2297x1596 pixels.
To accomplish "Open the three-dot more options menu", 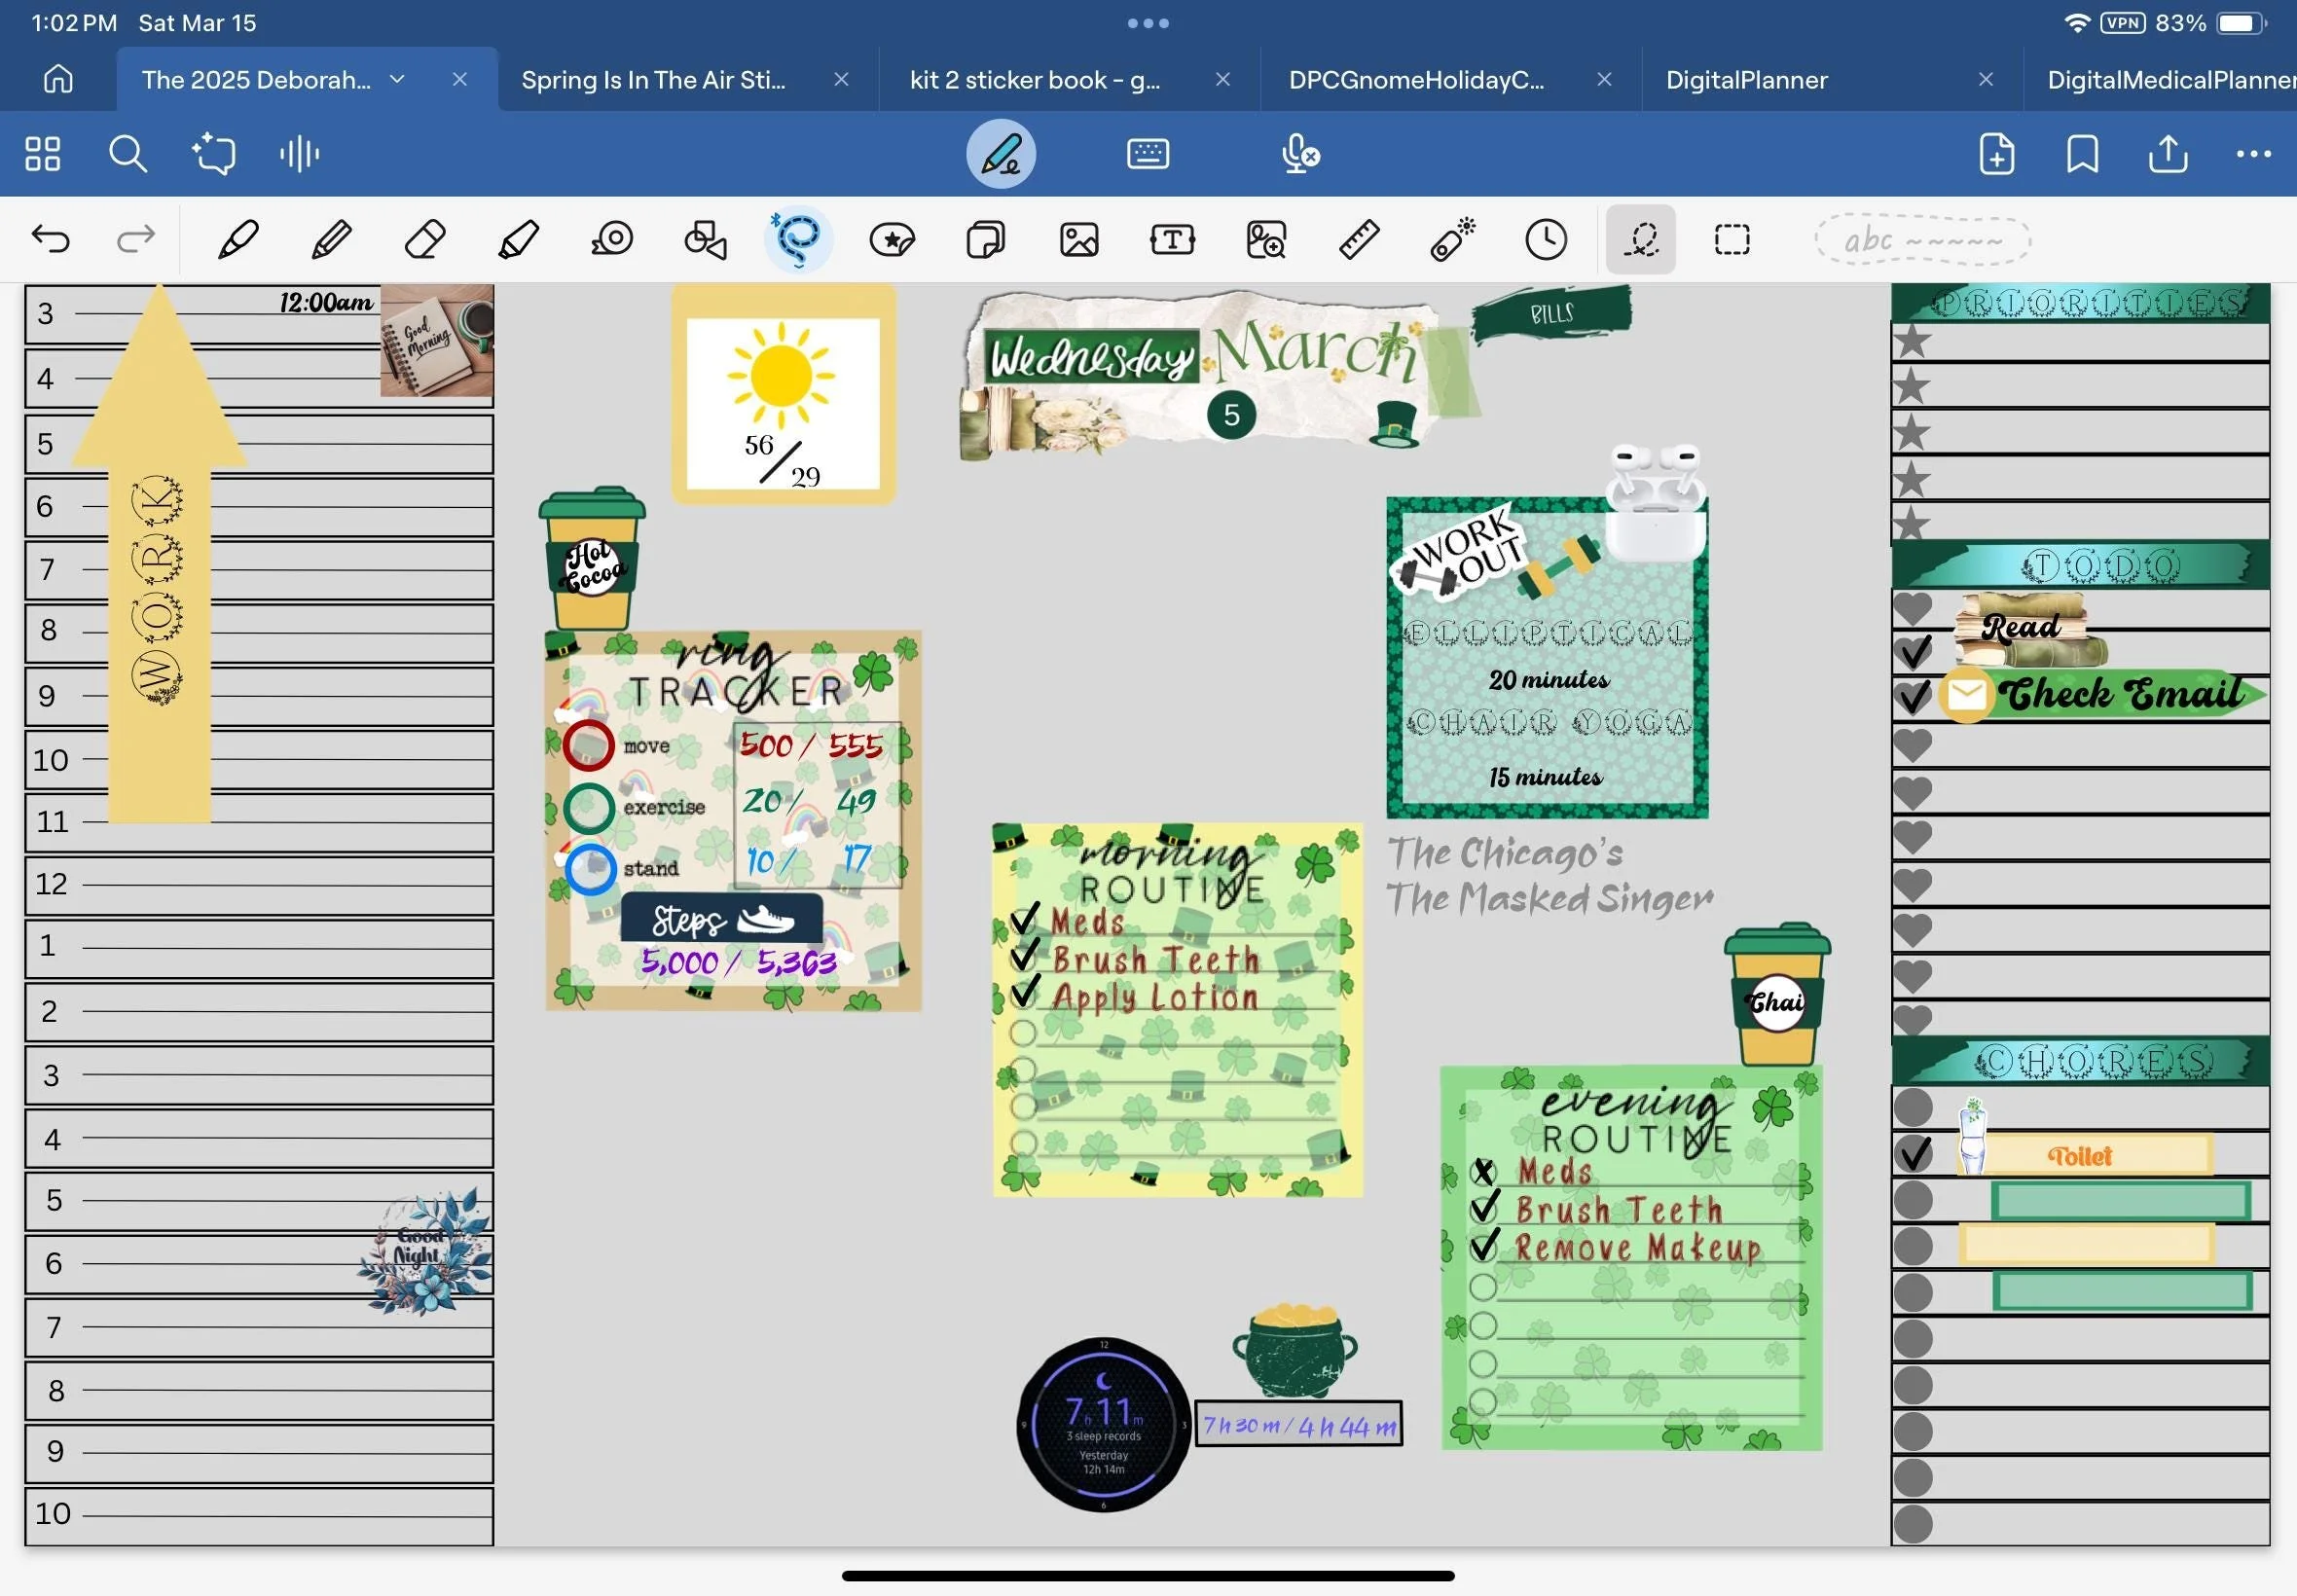I will pos(2253,154).
